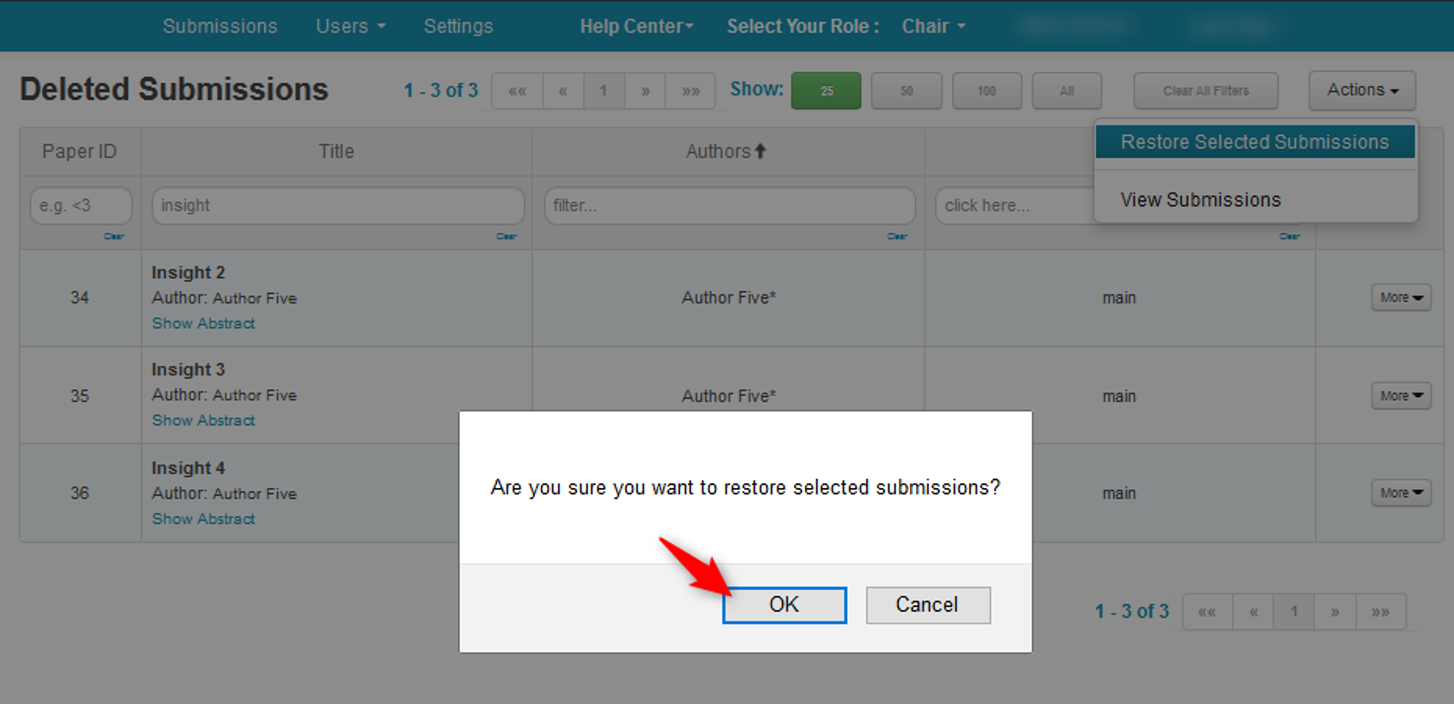Click Paper ID cell 35
The height and width of the screenshot is (704, 1454).
80,396
